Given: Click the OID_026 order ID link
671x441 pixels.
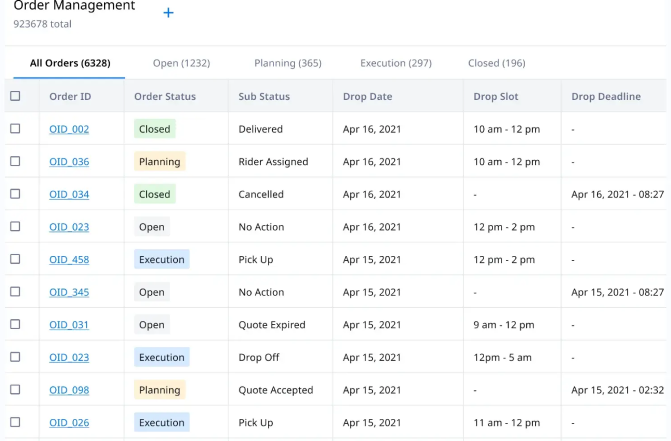Looking at the screenshot, I should click(69, 423).
